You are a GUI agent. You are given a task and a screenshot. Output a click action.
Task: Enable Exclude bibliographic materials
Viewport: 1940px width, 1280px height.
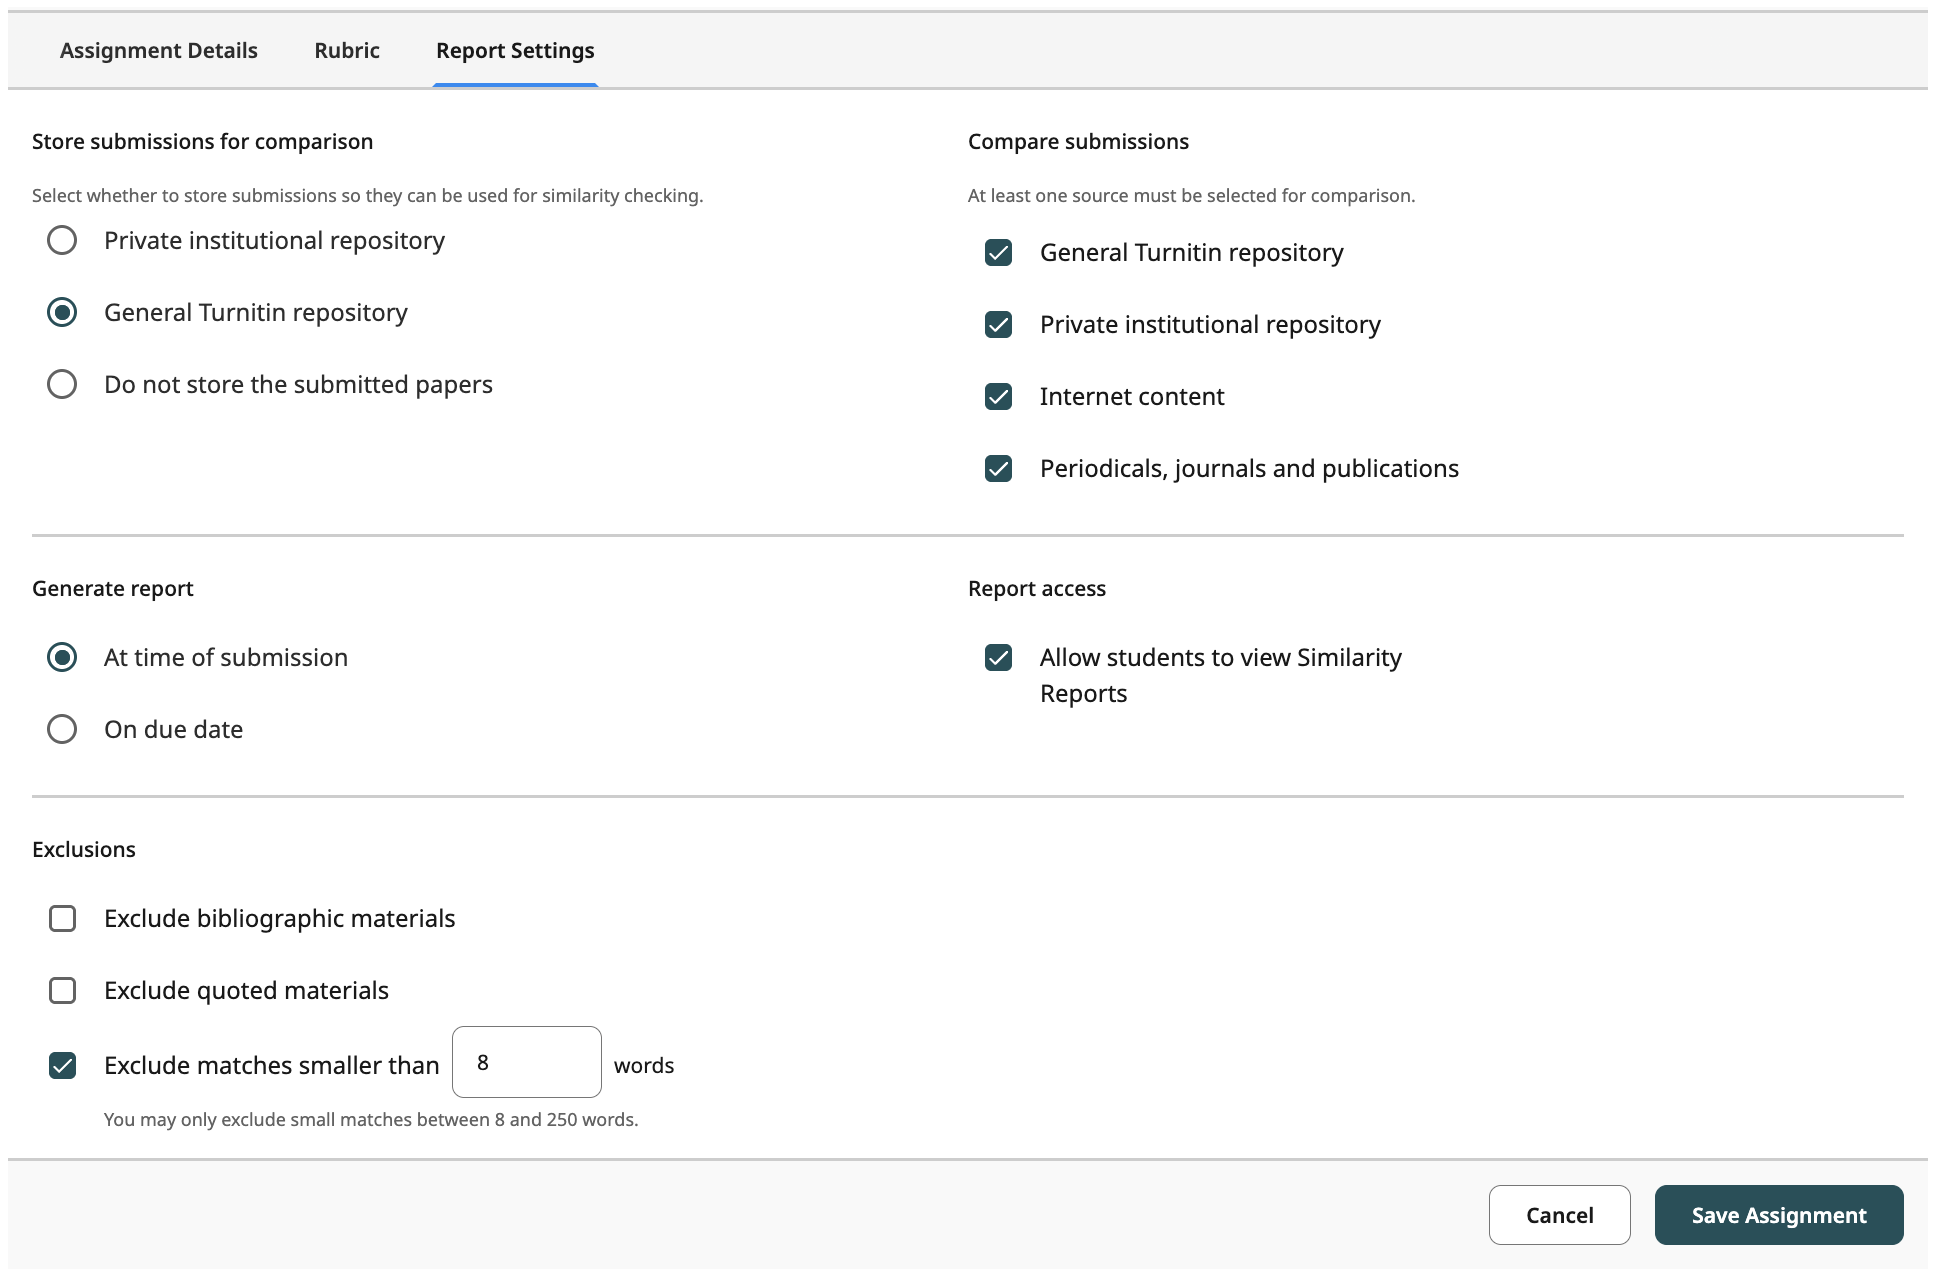pyautogui.click(x=62, y=918)
